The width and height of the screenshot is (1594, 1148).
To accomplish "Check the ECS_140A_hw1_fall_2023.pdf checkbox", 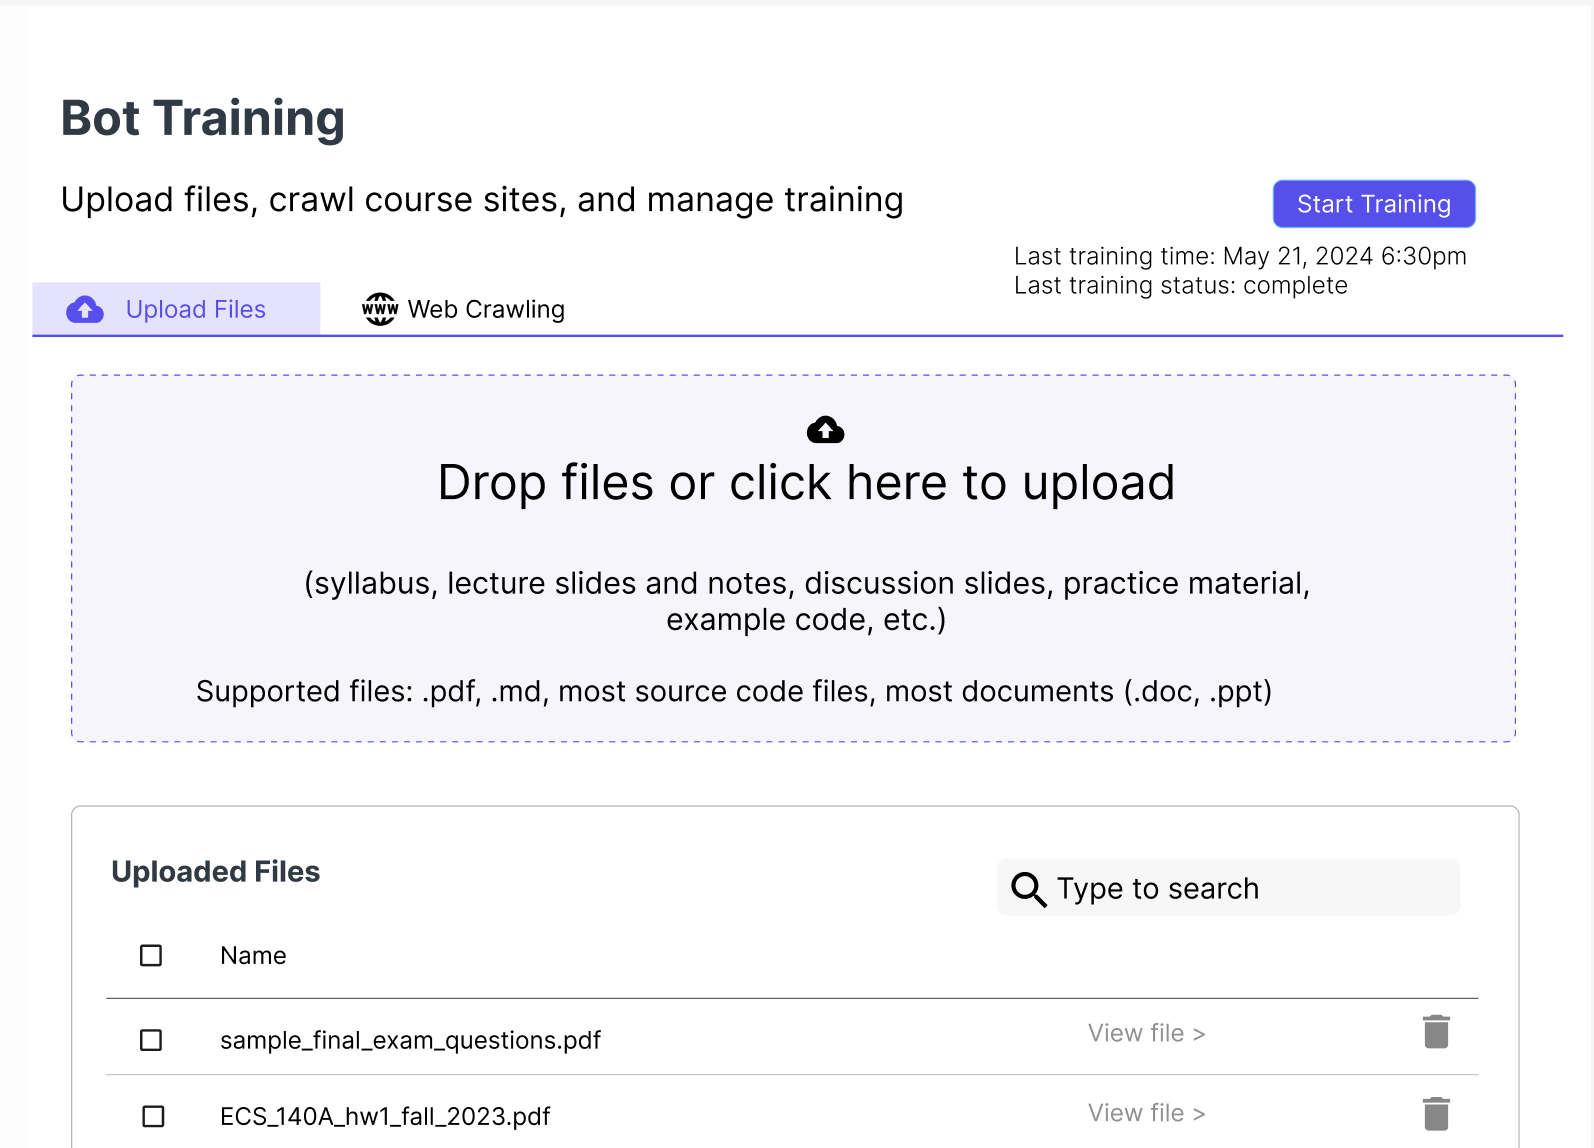I will 153,1116.
